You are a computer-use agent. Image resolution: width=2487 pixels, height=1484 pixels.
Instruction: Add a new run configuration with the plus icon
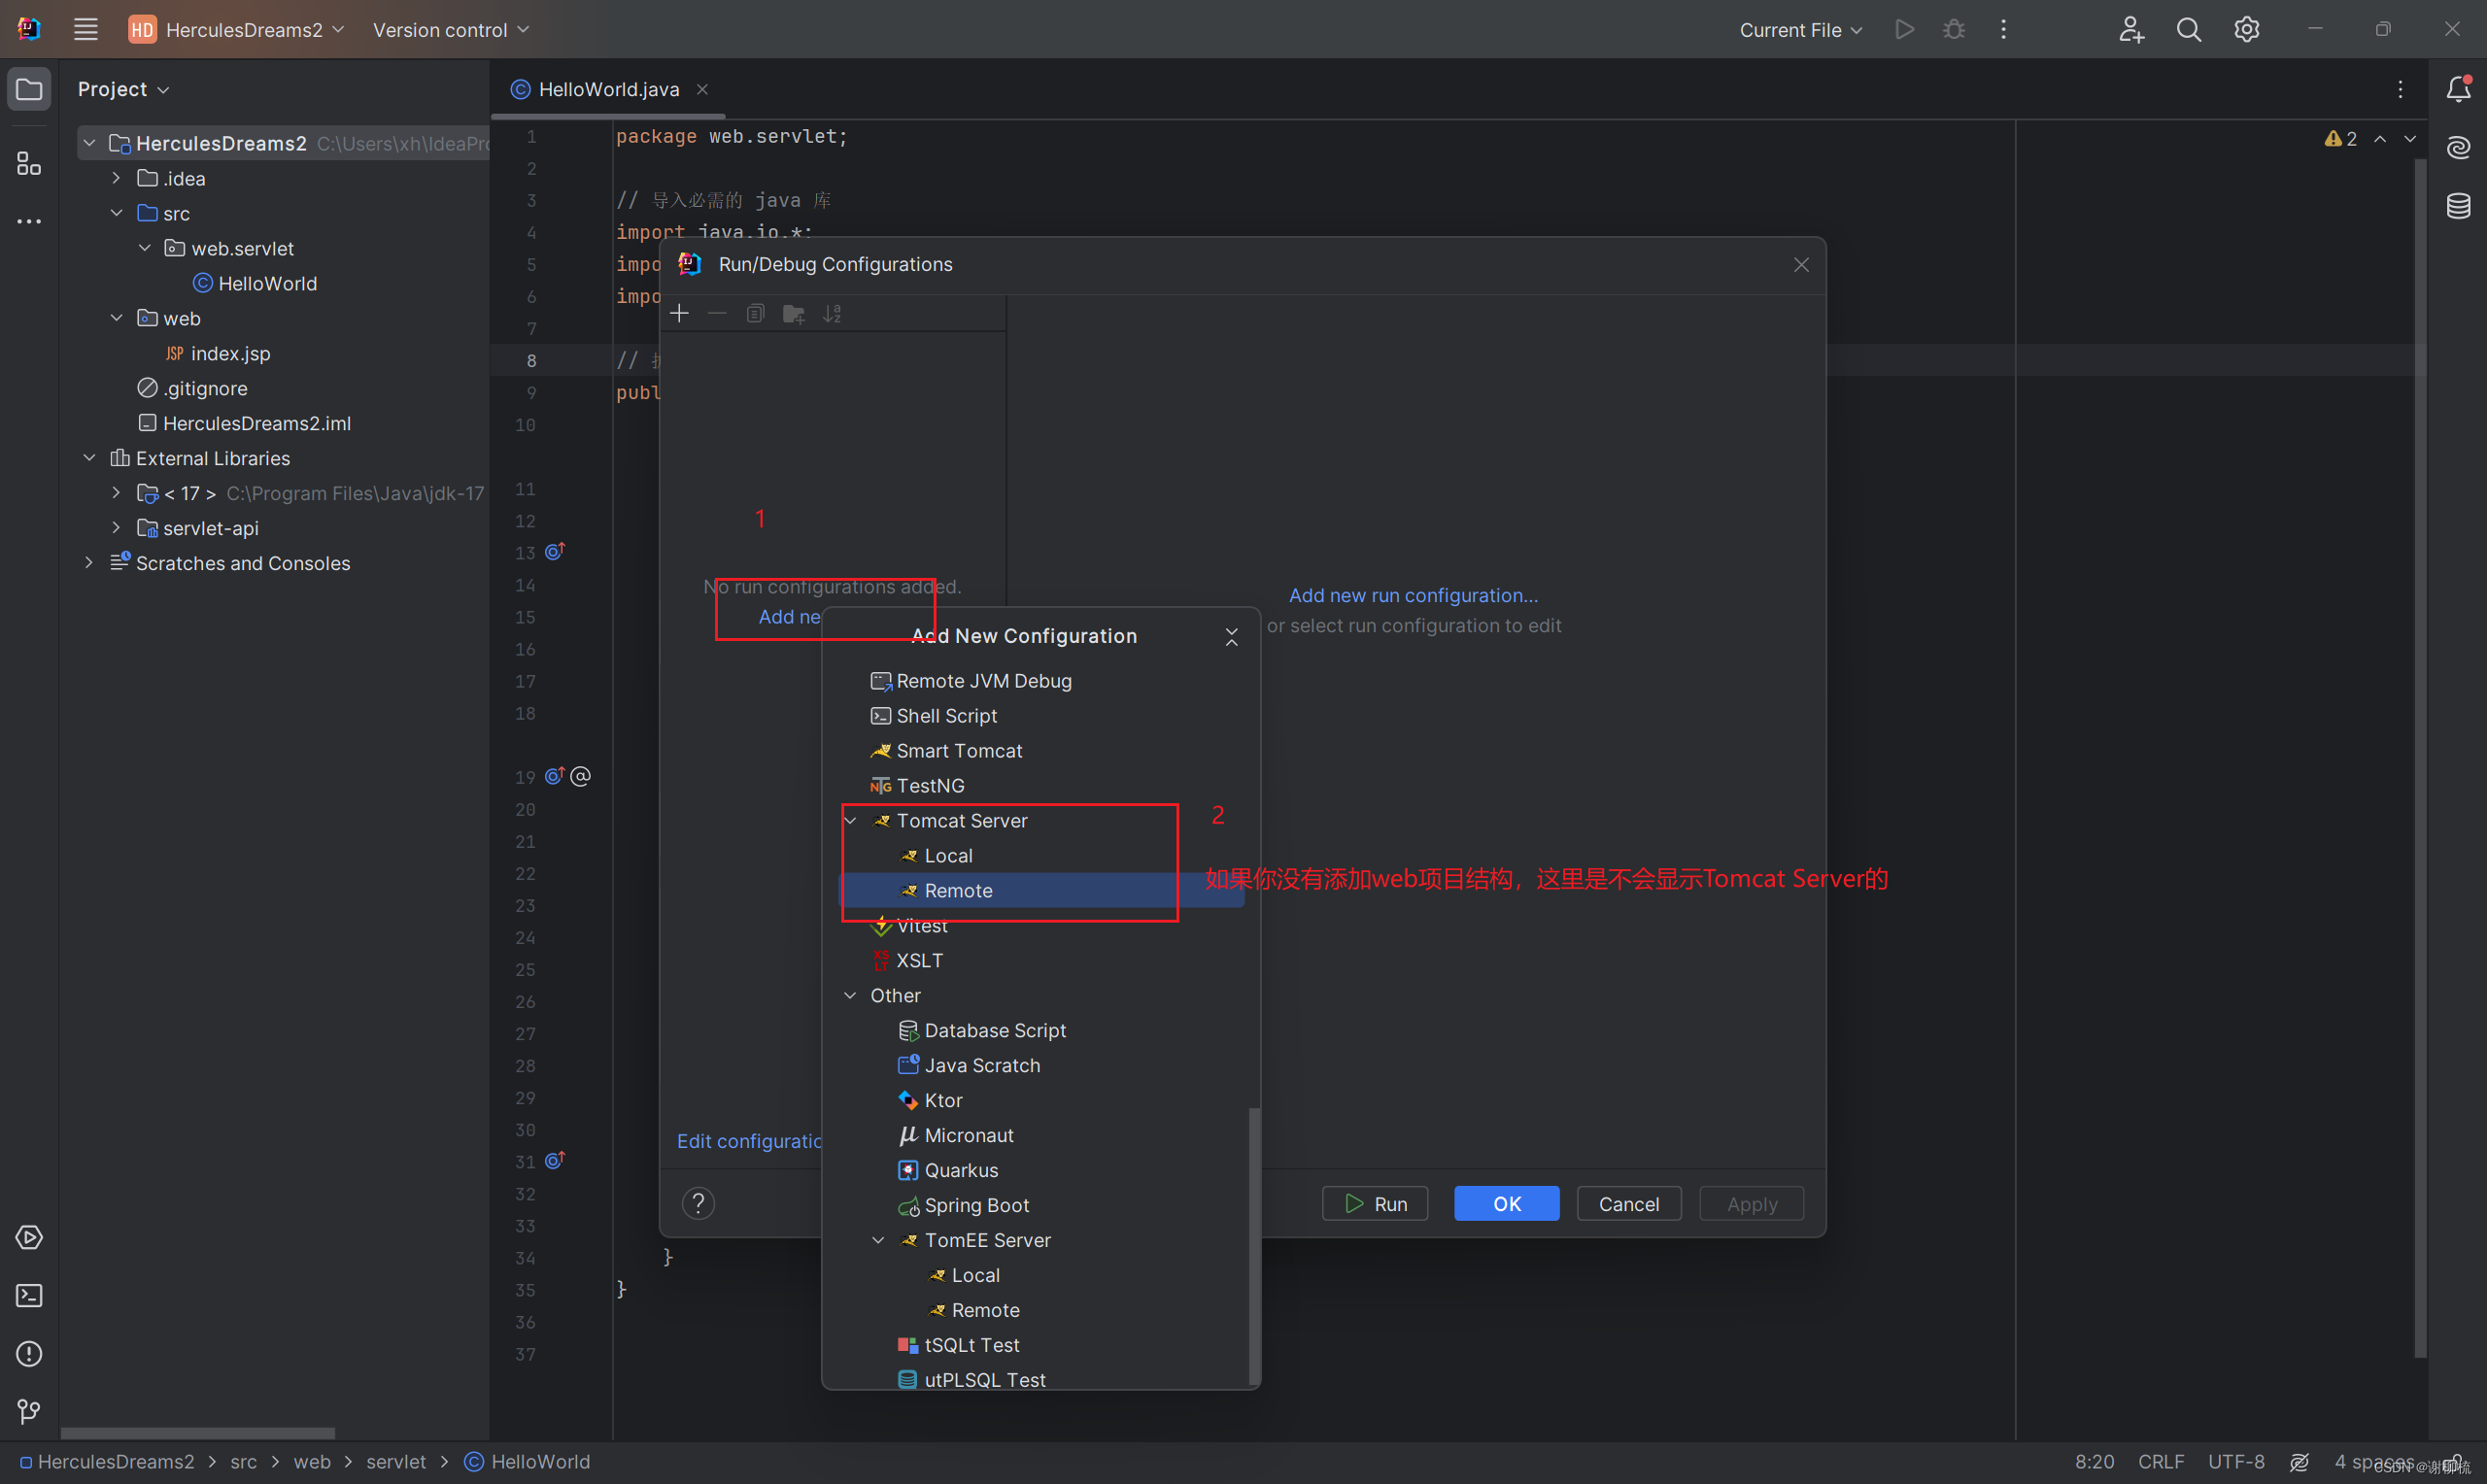tap(679, 313)
